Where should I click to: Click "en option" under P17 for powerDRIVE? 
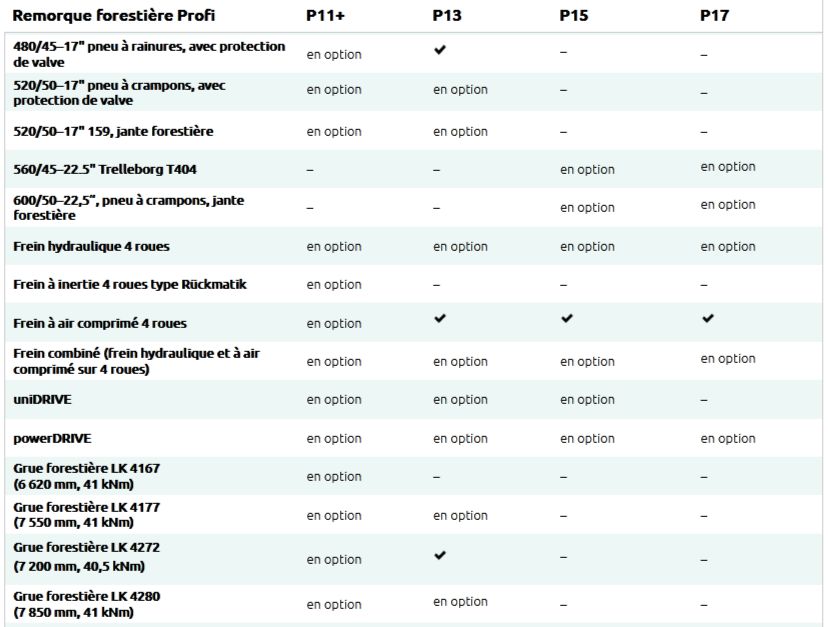(727, 438)
